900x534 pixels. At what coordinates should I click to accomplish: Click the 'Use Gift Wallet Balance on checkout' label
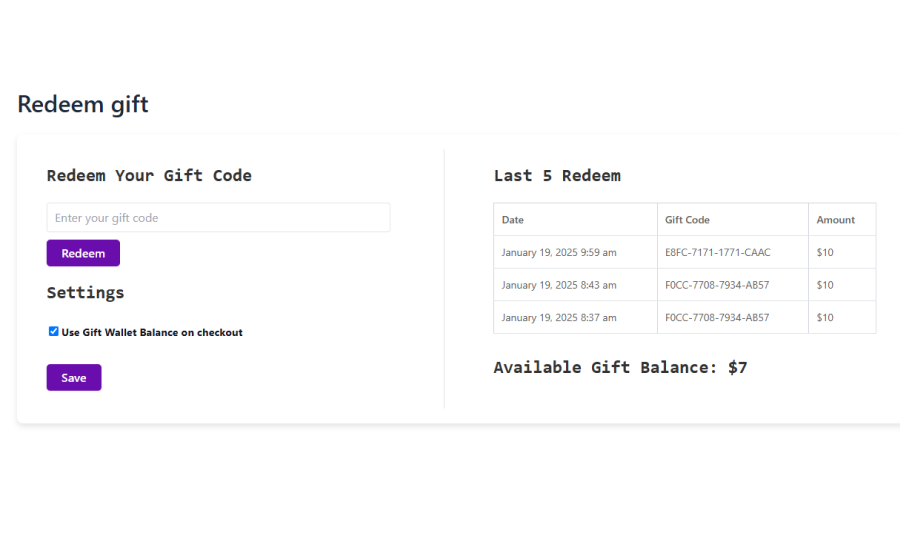pos(152,332)
